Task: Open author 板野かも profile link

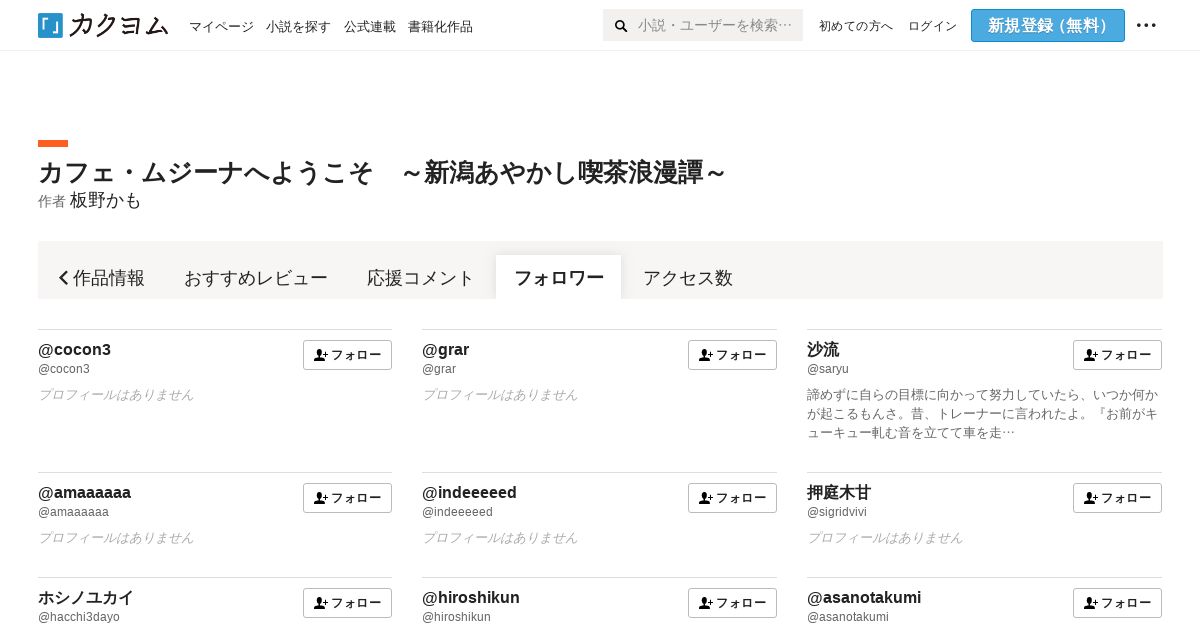Action: coord(105,201)
